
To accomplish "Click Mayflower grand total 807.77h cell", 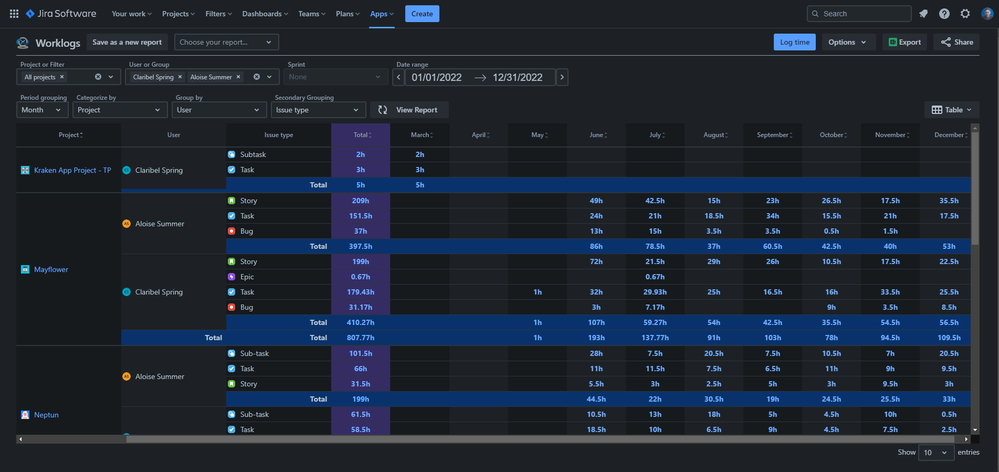I will pyautogui.click(x=361, y=338).
